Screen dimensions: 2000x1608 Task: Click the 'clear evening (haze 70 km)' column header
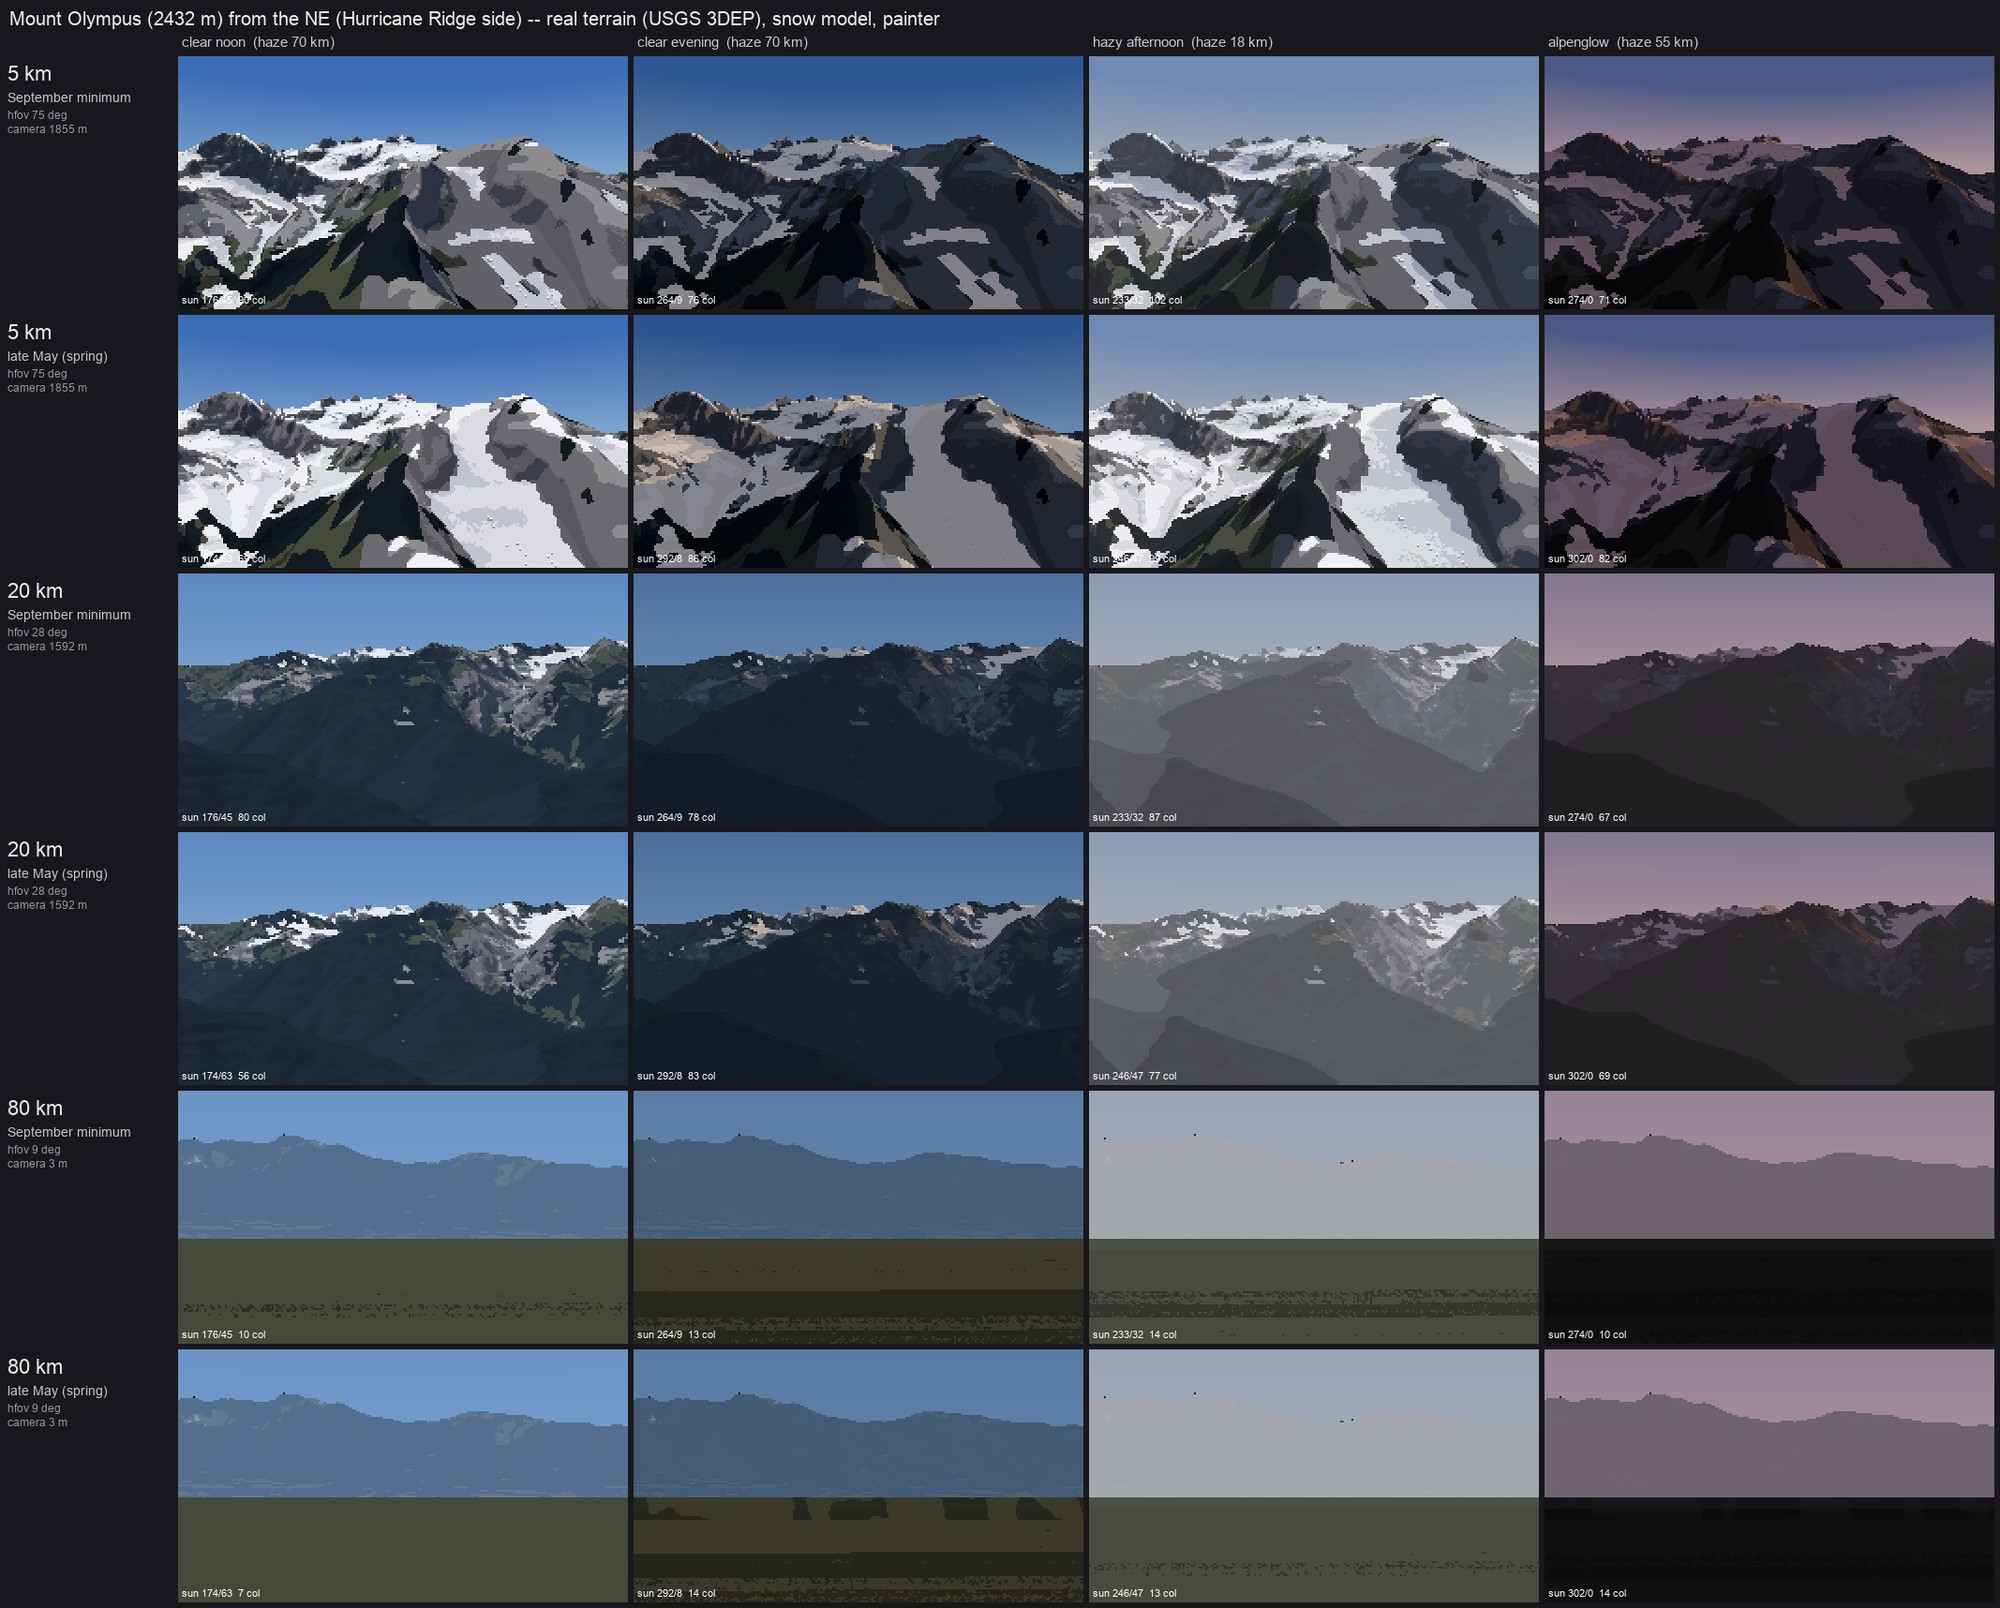click(x=722, y=42)
